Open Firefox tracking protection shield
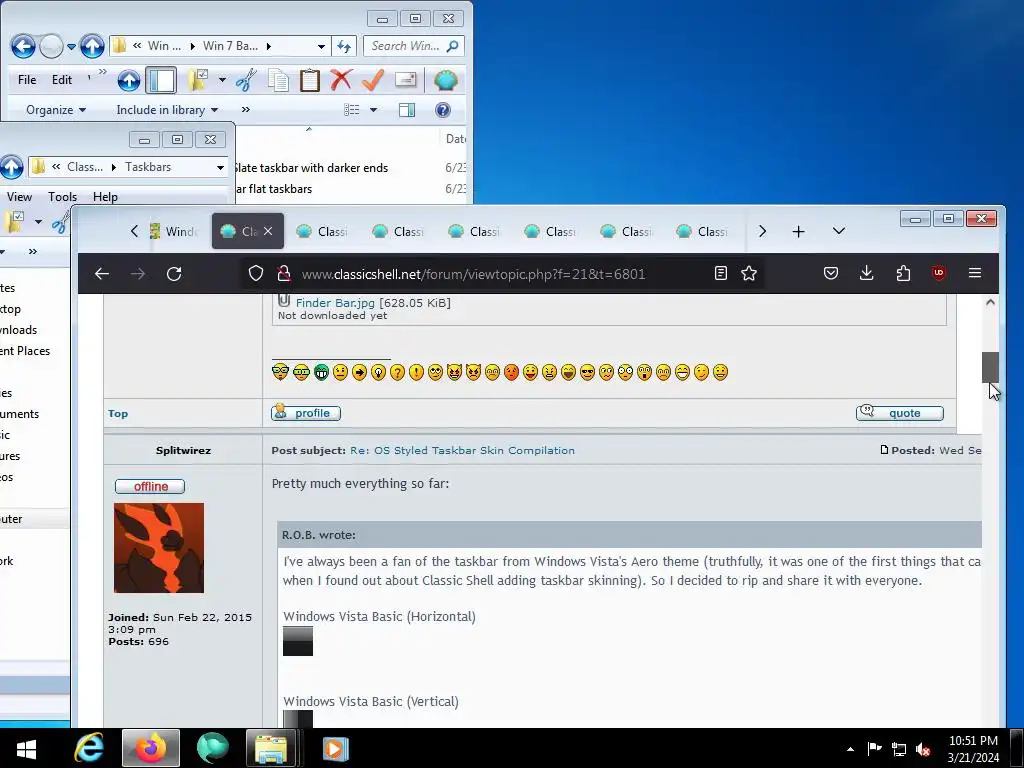The height and width of the screenshot is (768, 1024). point(256,274)
